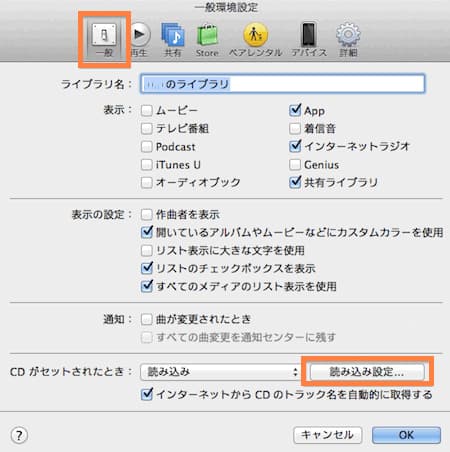This screenshot has width=450, height=452.
Task: Open the 再生 (Playback) preferences icon
Action: (x=139, y=39)
